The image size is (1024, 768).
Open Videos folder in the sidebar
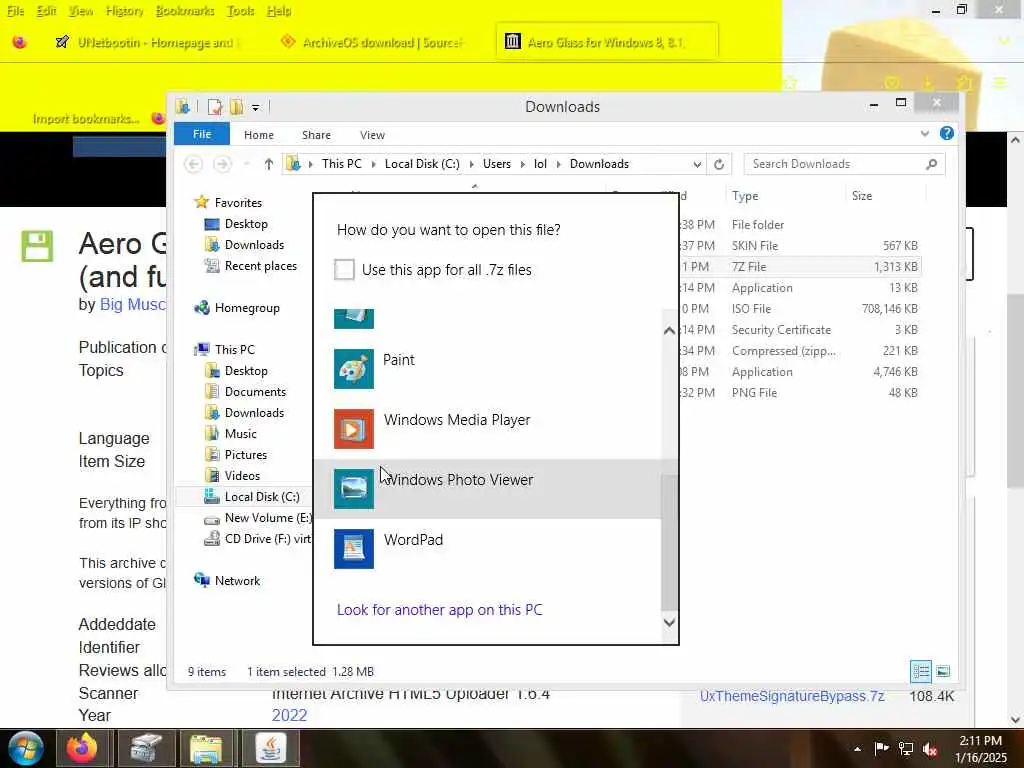coord(242,475)
